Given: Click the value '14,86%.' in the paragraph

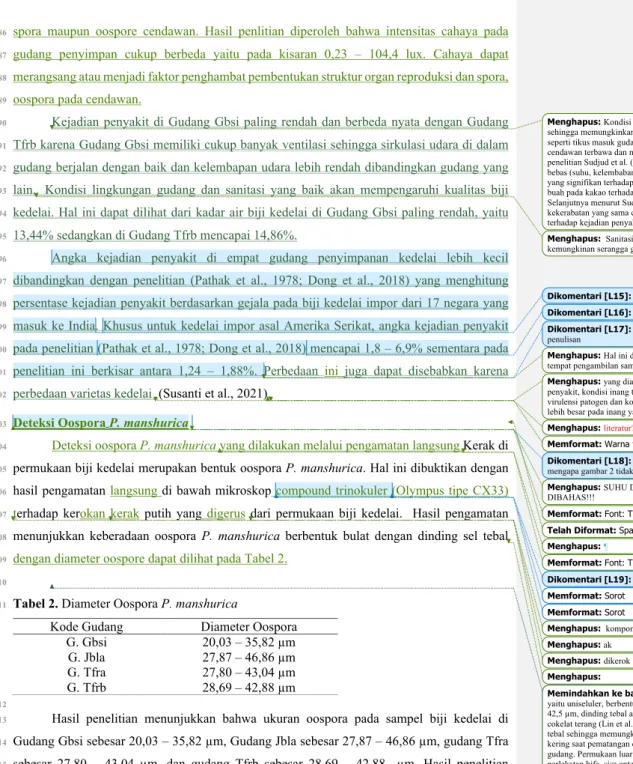Looking at the screenshot, I should point(275,235).
